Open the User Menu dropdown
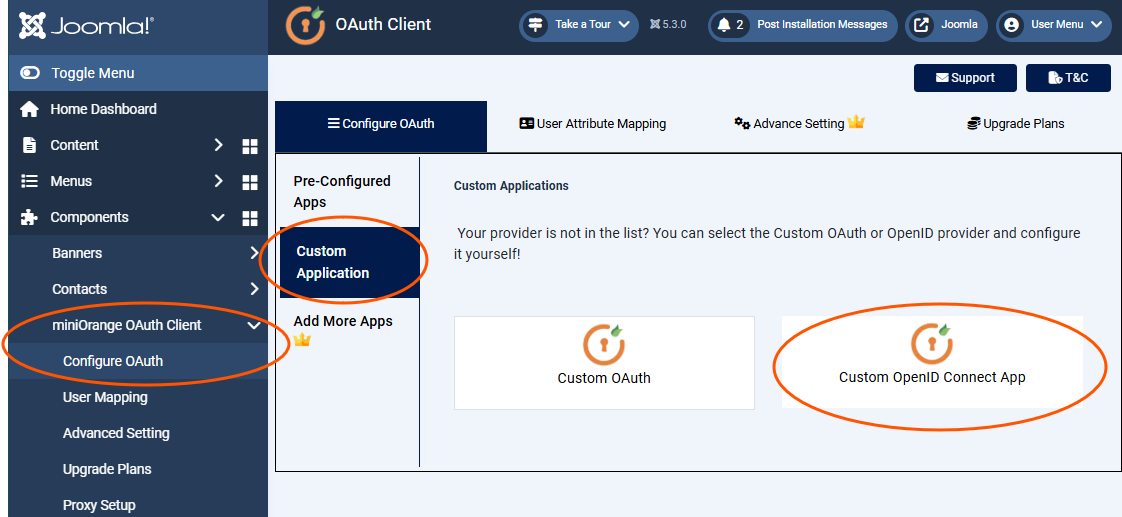Image resolution: width=1122 pixels, height=517 pixels. (1053, 25)
